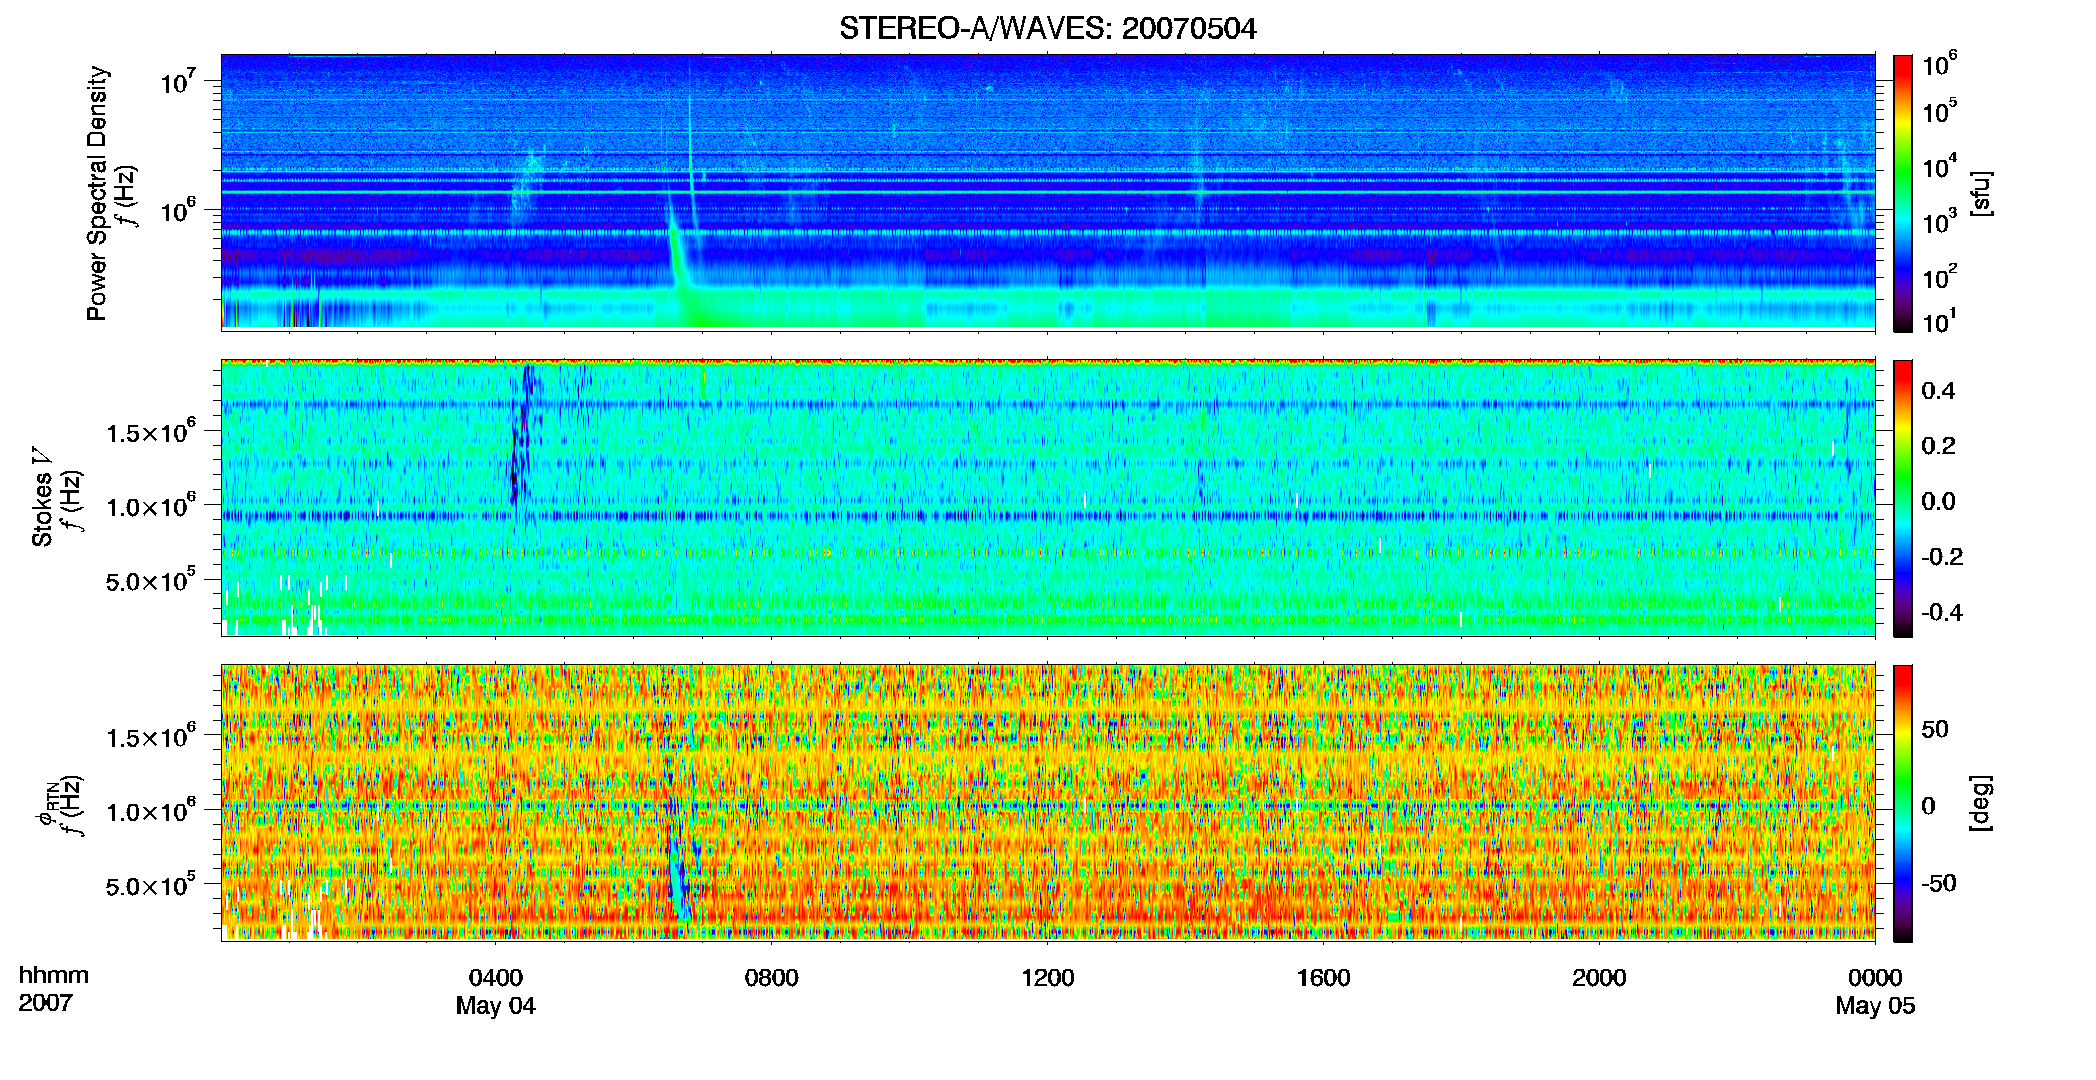The width and height of the screenshot is (2096, 1080).
Task: Click the 1.0×10⁶ tick in phi panel
Action: (151, 810)
